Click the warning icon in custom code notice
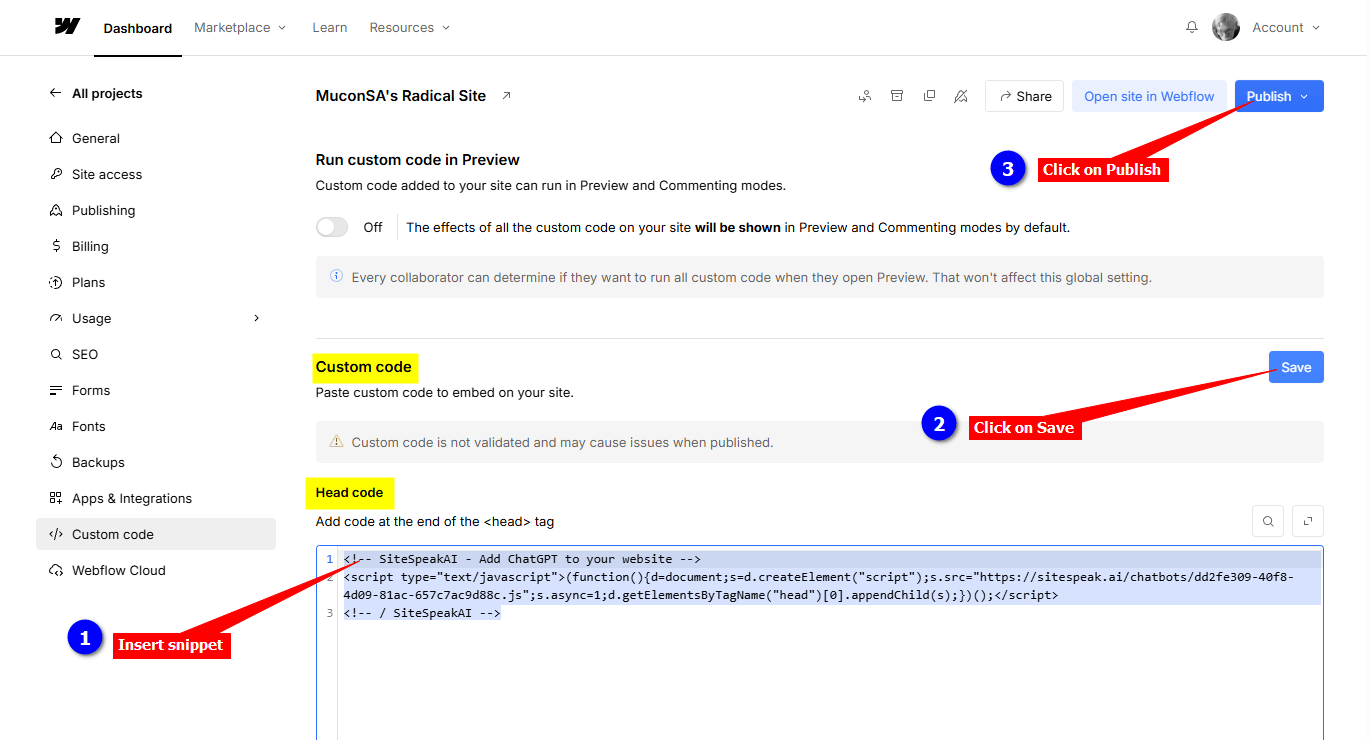Viewport: 1369px width, 740px height. [336, 441]
